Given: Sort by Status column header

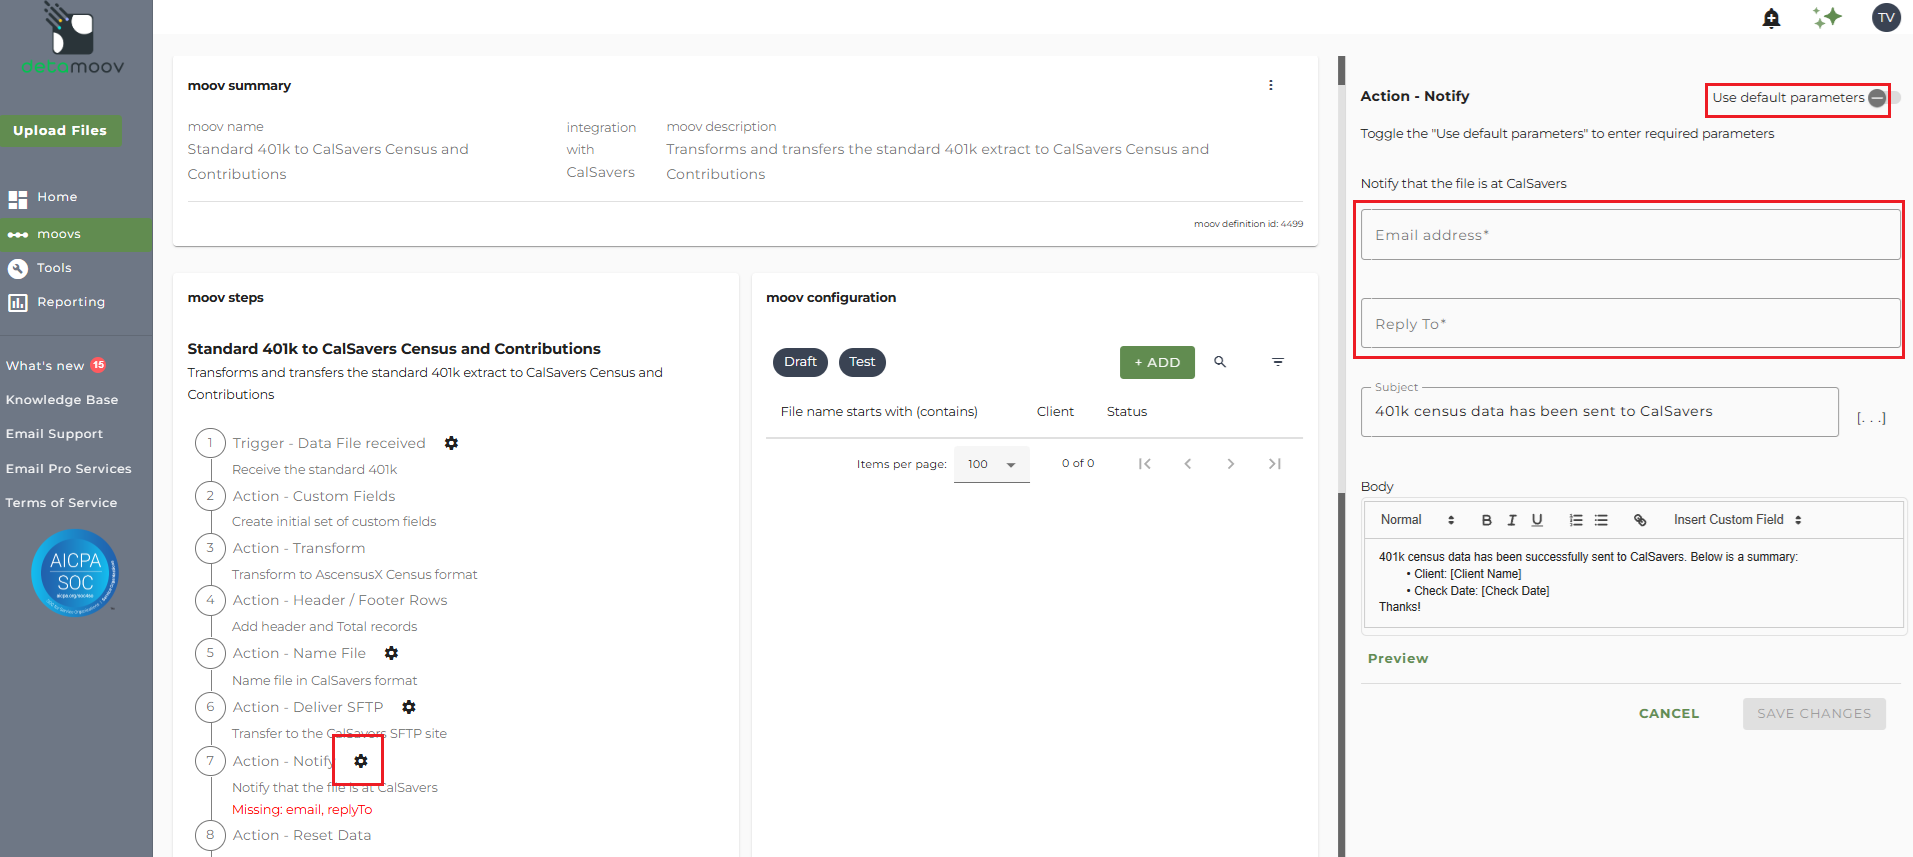Looking at the screenshot, I should (x=1127, y=412).
